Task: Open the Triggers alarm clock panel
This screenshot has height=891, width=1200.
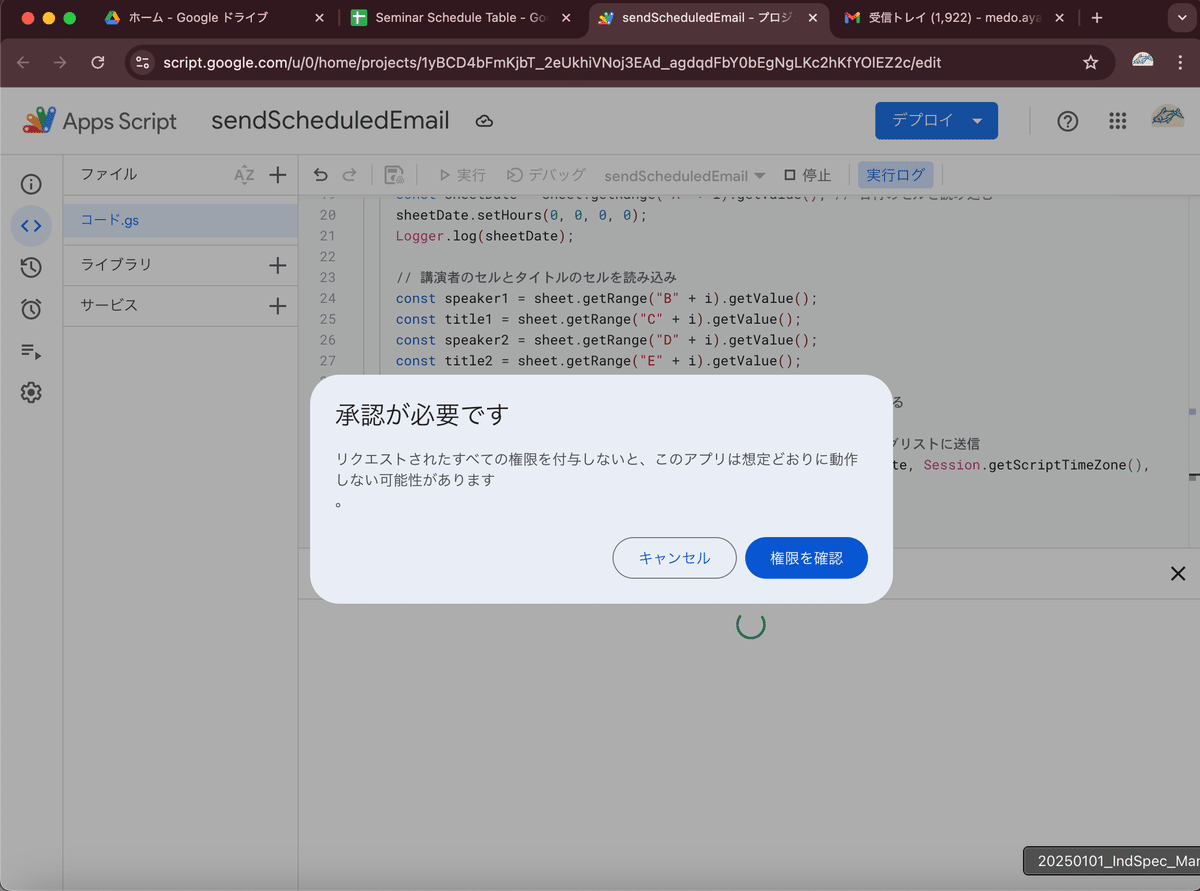Action: point(31,309)
